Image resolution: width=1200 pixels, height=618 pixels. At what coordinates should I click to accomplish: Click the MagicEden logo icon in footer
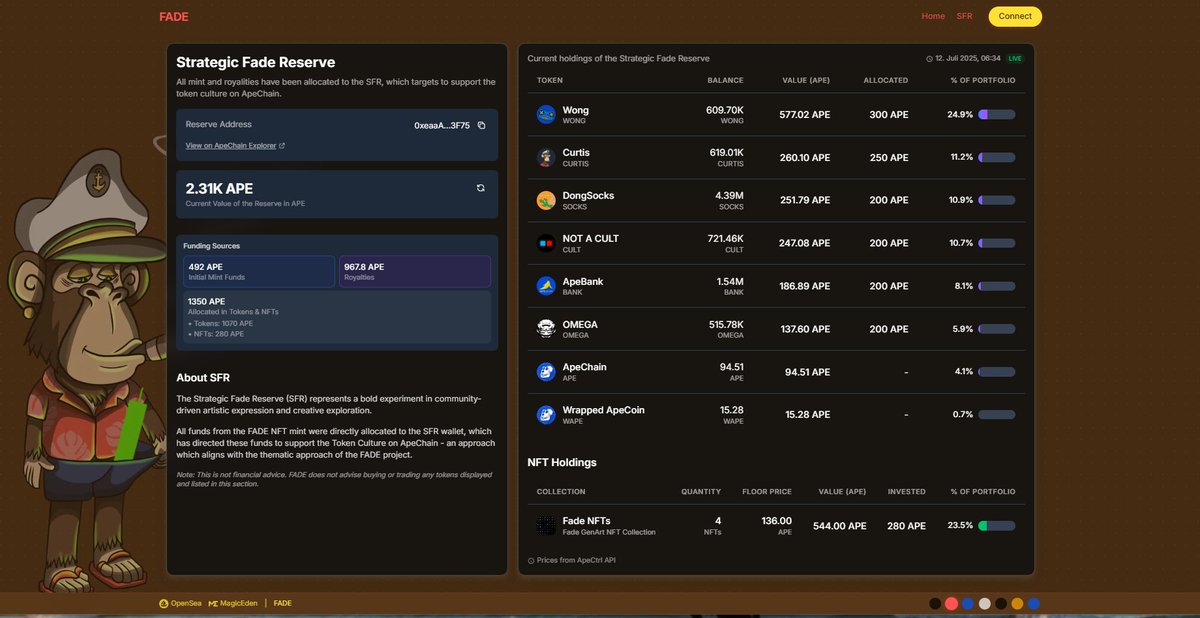point(212,604)
